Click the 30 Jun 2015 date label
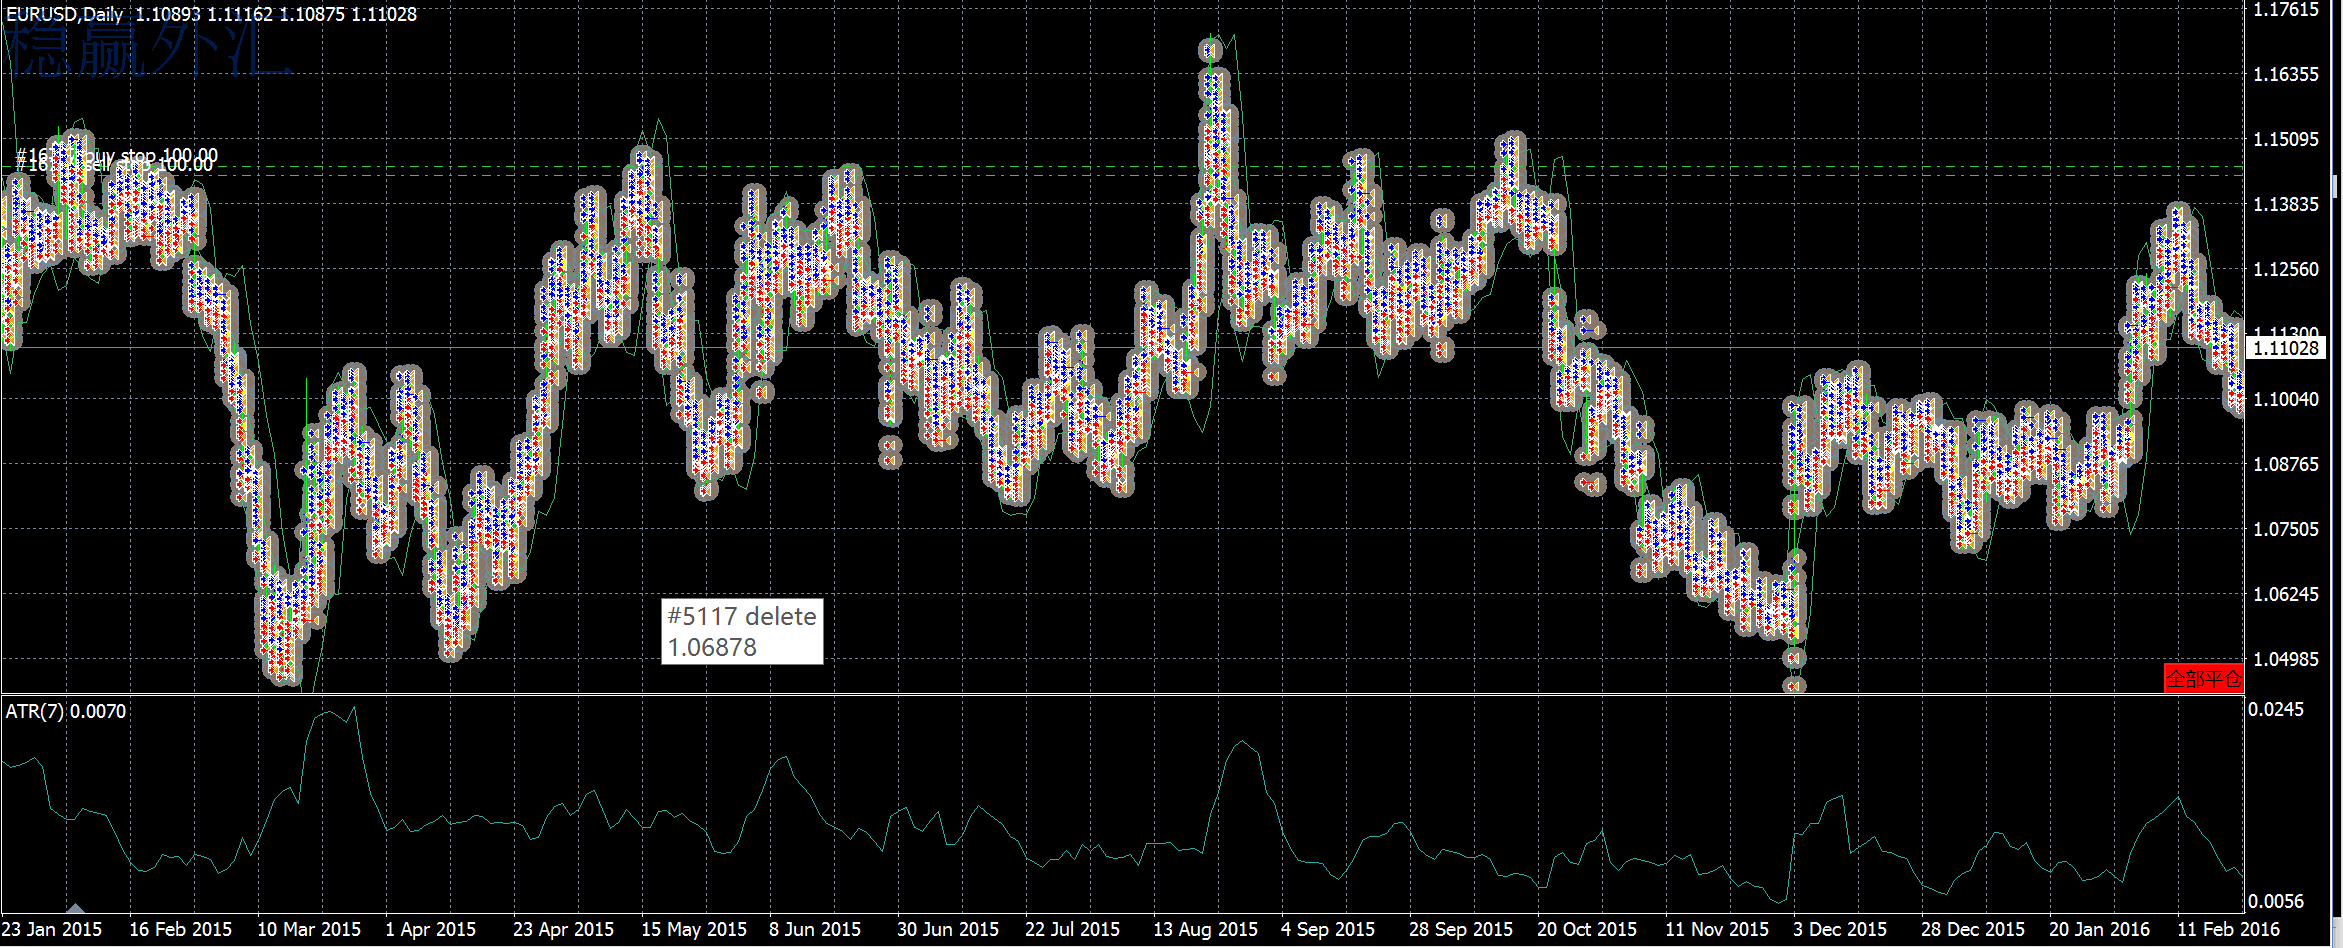This screenshot has height=948, width=2343. pos(948,929)
